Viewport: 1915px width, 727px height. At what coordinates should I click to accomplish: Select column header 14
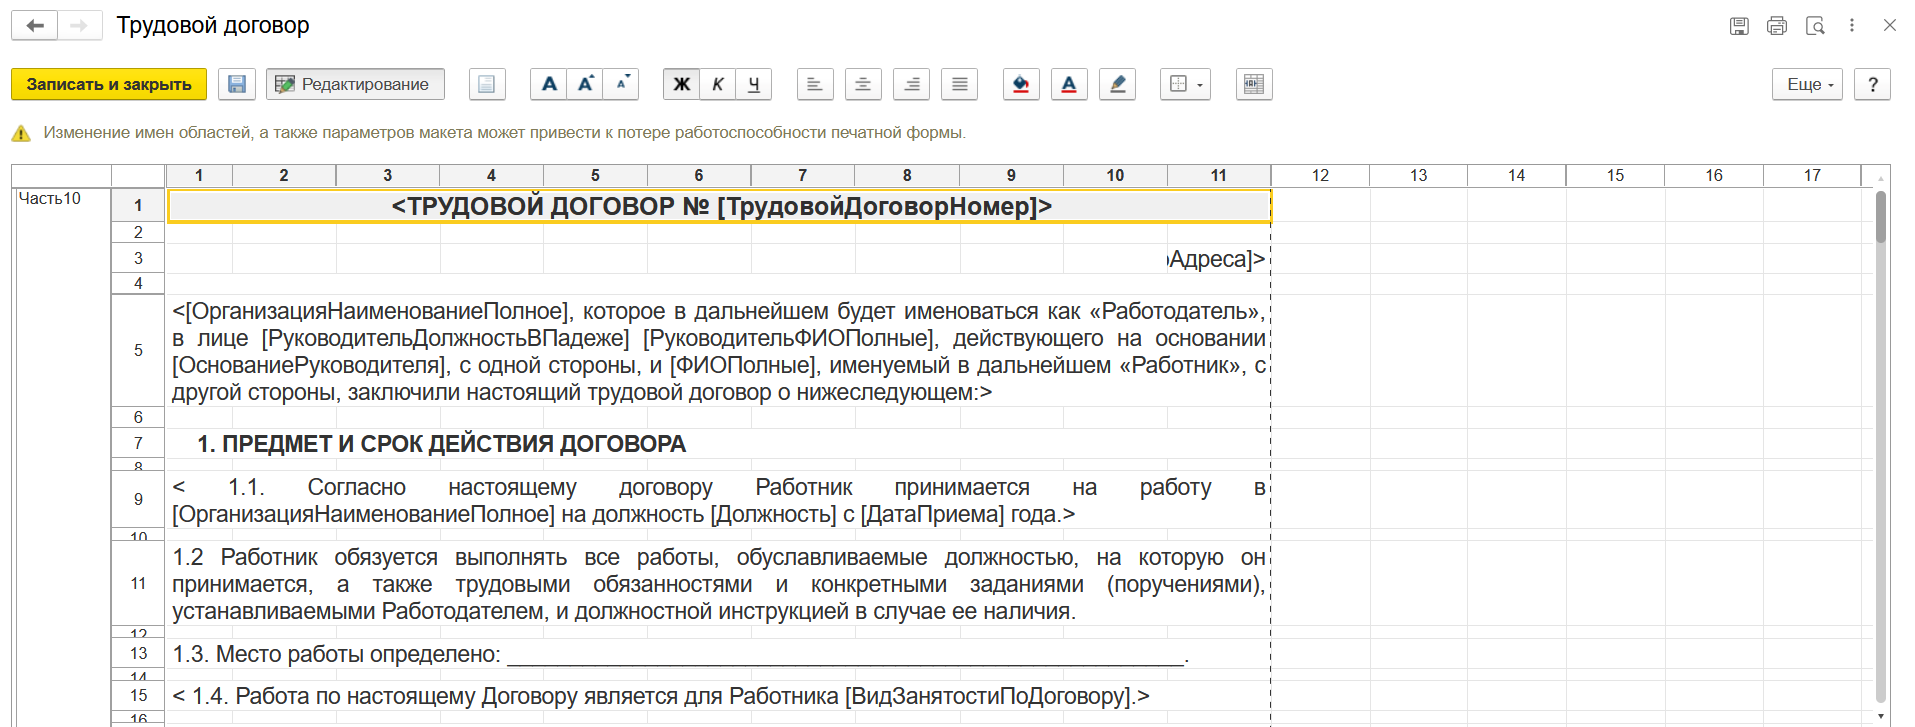click(1516, 175)
